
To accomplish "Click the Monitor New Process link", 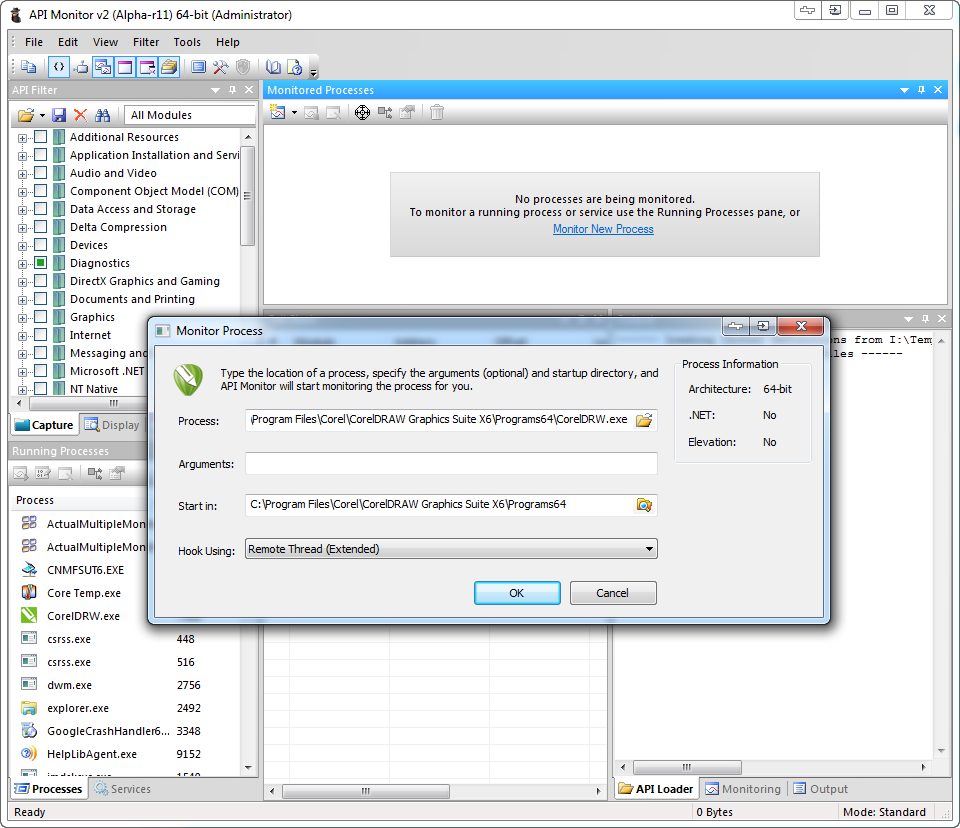I will click(x=603, y=229).
